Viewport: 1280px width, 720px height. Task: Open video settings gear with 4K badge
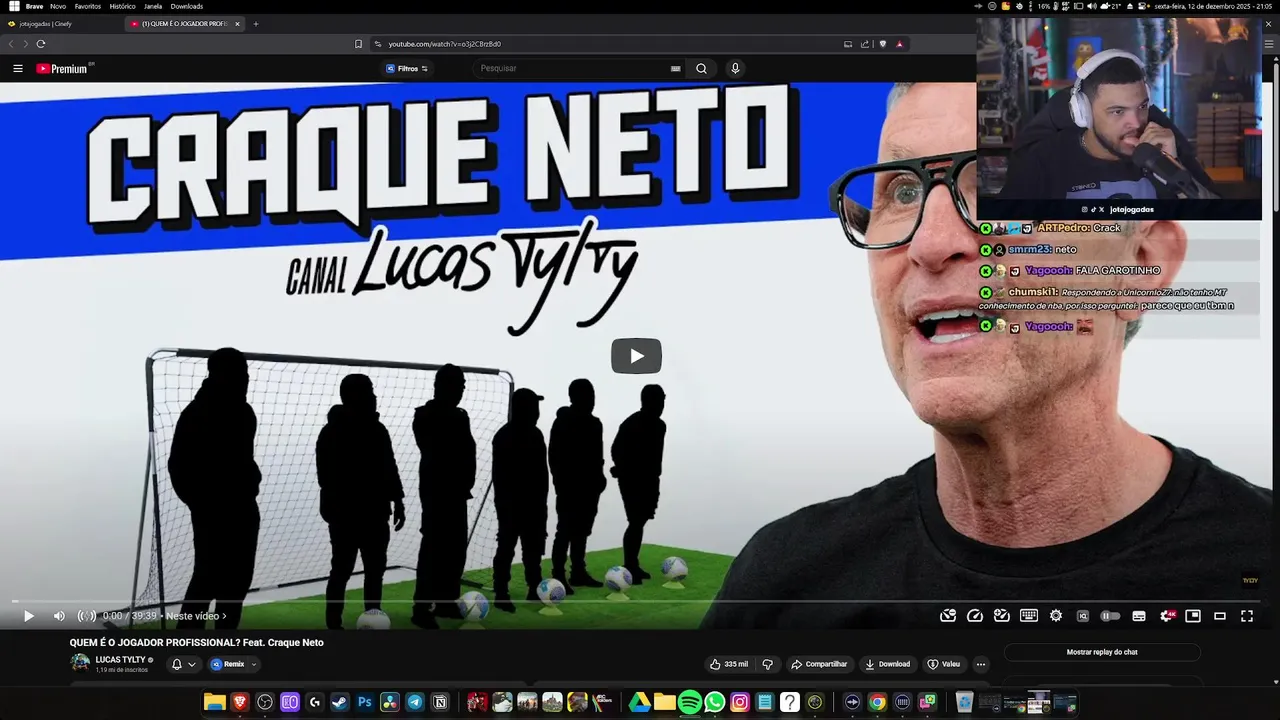[x=1167, y=616]
